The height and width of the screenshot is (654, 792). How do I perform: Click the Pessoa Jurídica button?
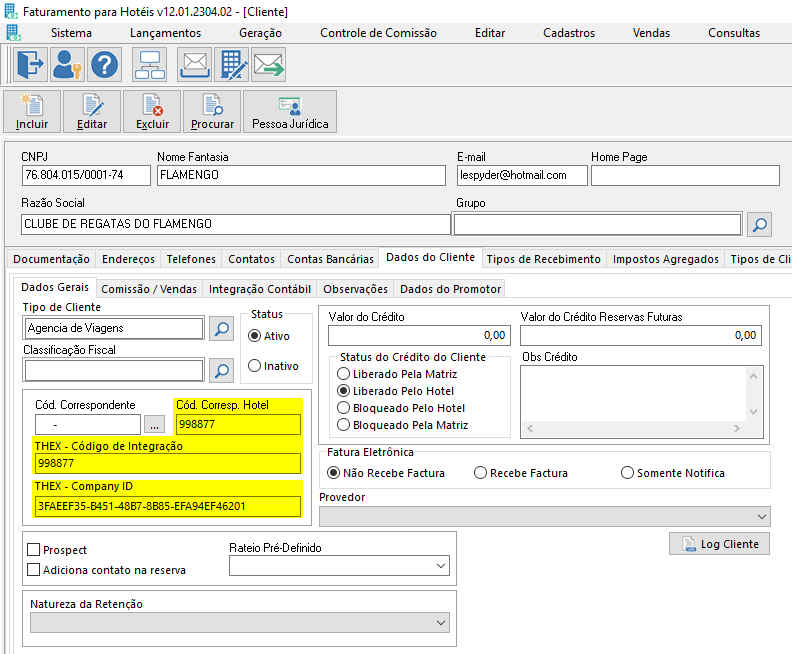(x=290, y=112)
